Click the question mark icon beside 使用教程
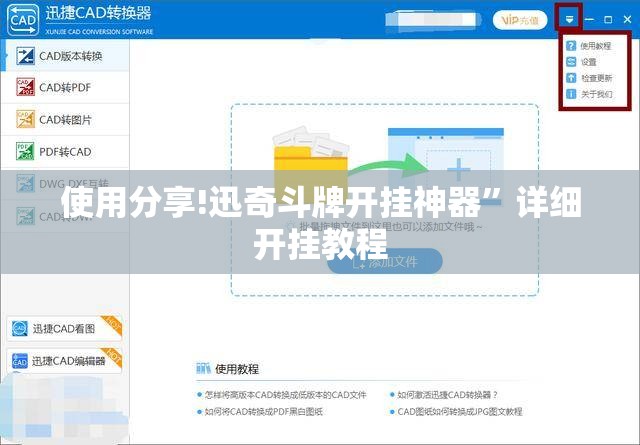Image resolution: width=640 pixels, height=445 pixels. pyautogui.click(x=571, y=46)
